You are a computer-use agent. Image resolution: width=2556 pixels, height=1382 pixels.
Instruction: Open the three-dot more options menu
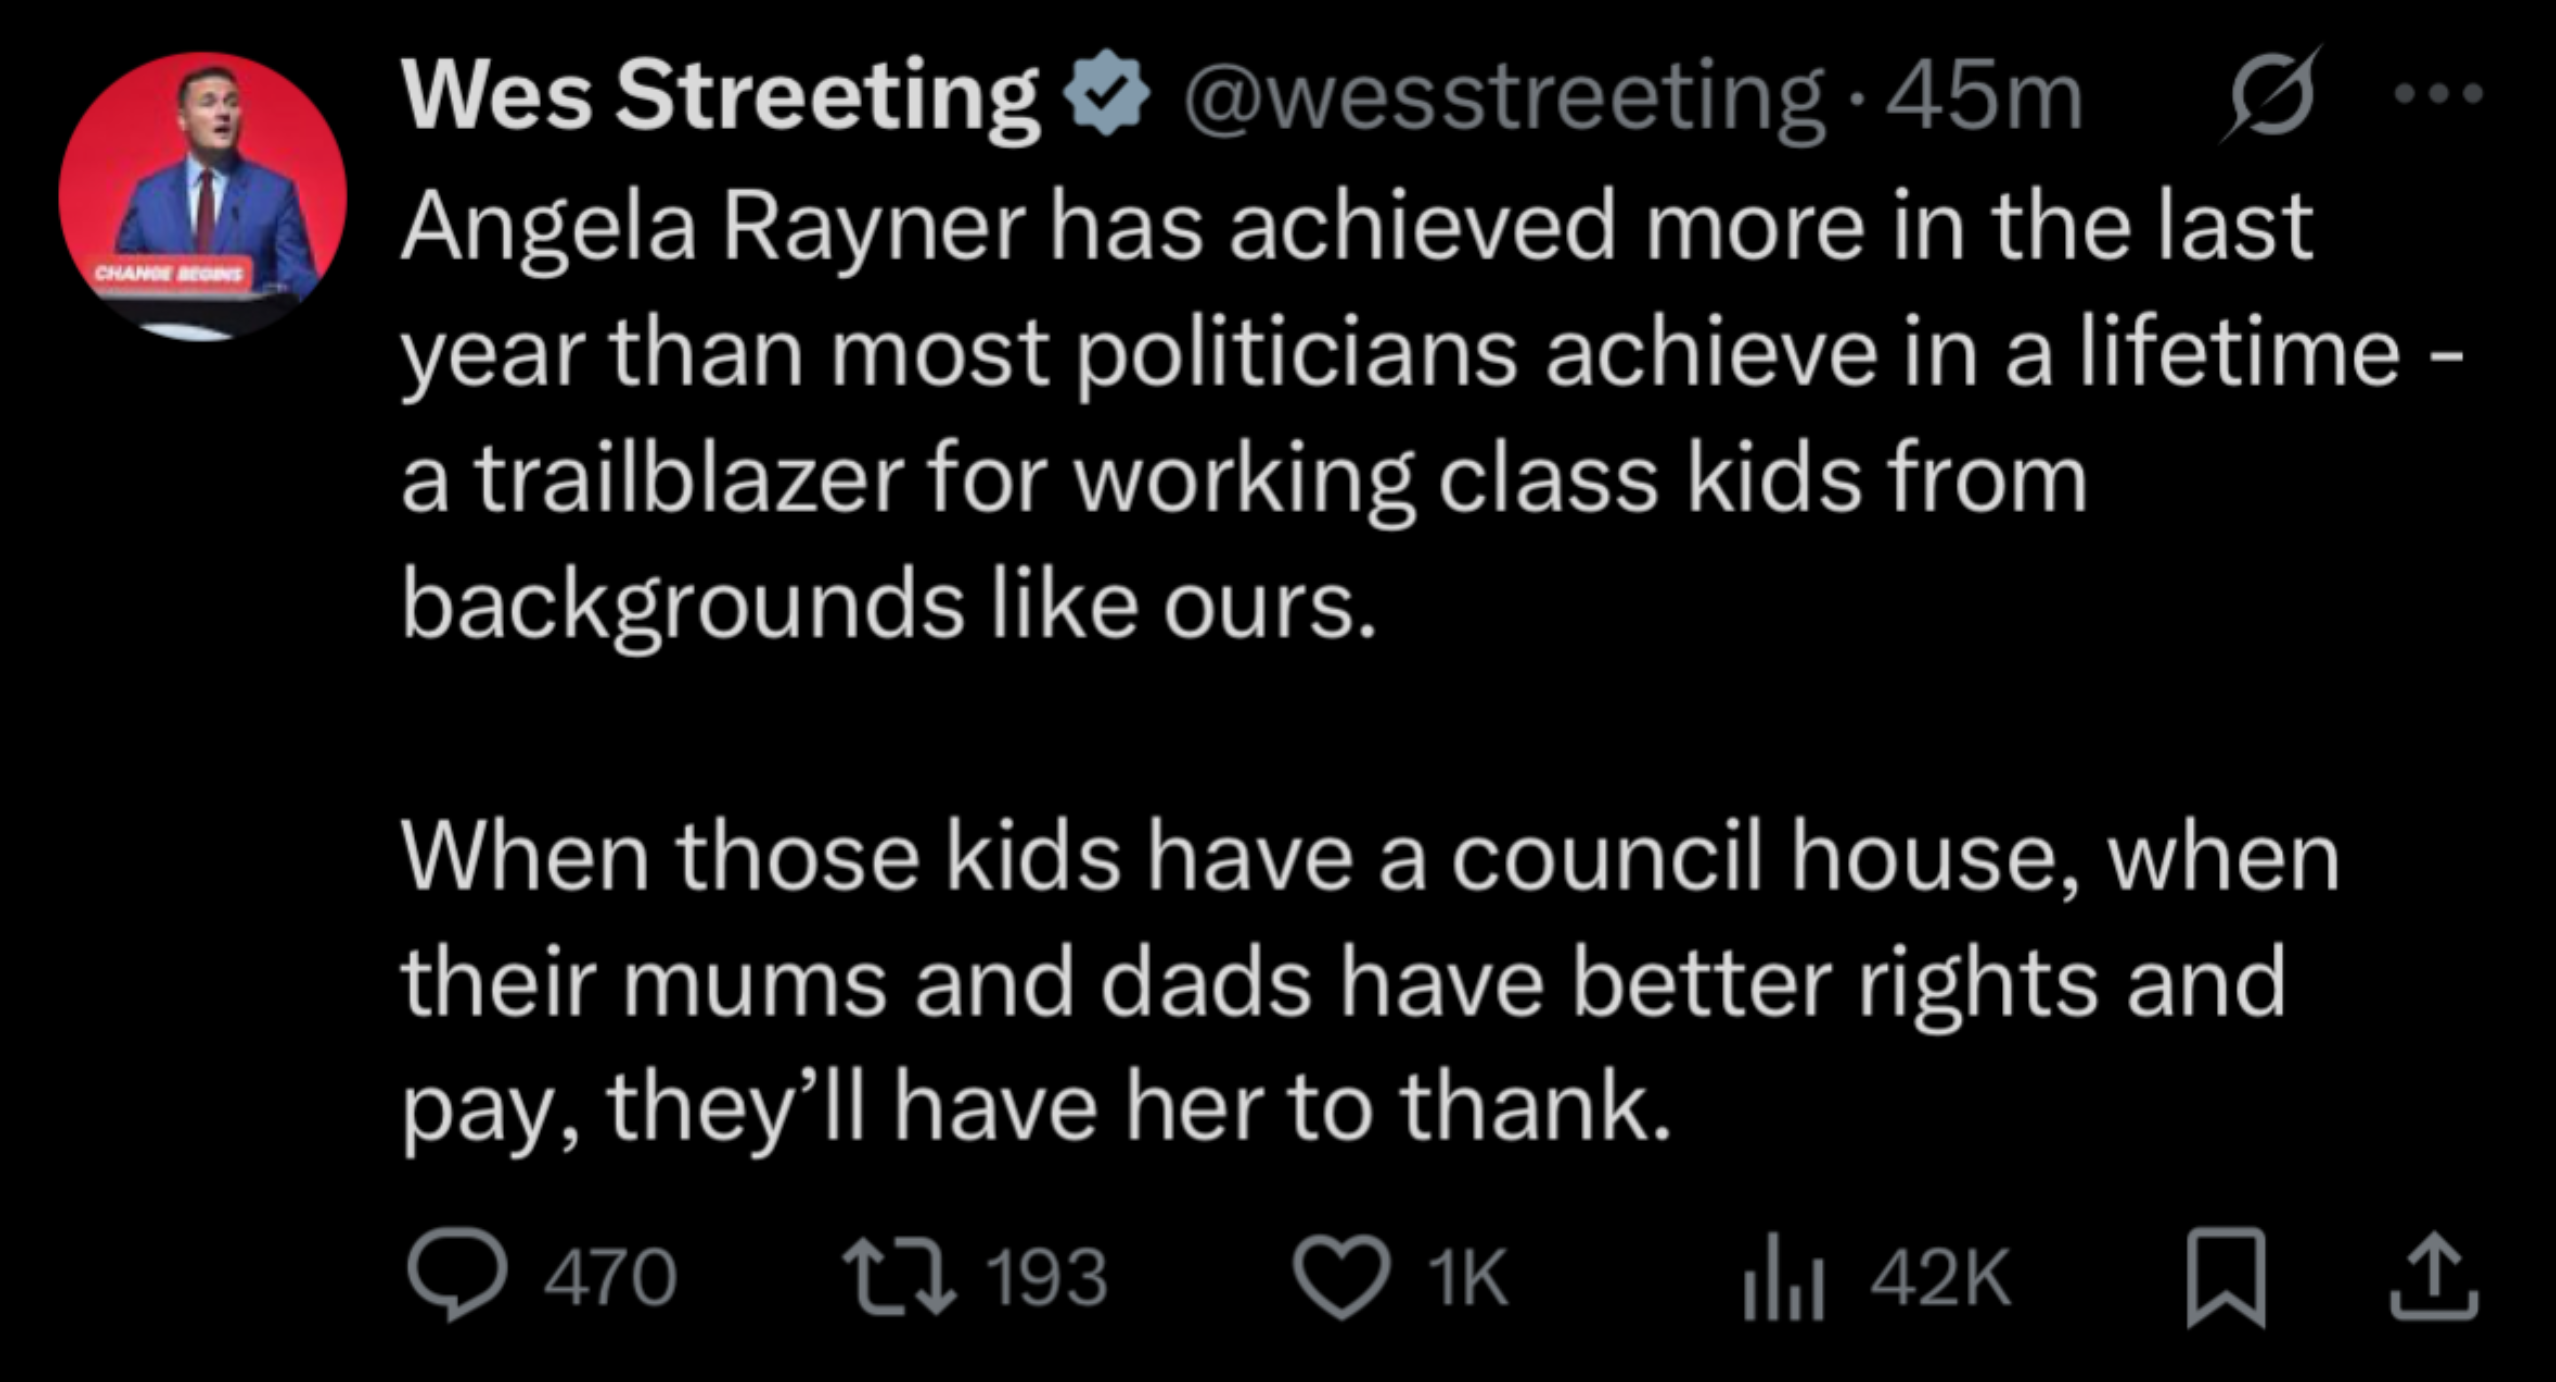tap(2437, 94)
